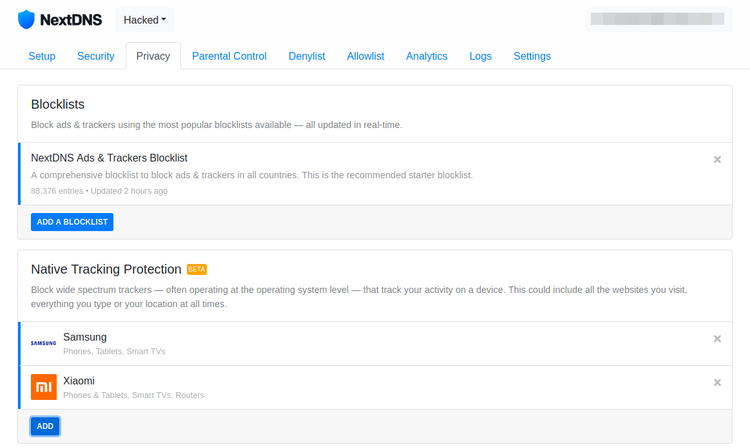Select the Privacy tab
This screenshot has height=448, width=750.
[x=153, y=56]
